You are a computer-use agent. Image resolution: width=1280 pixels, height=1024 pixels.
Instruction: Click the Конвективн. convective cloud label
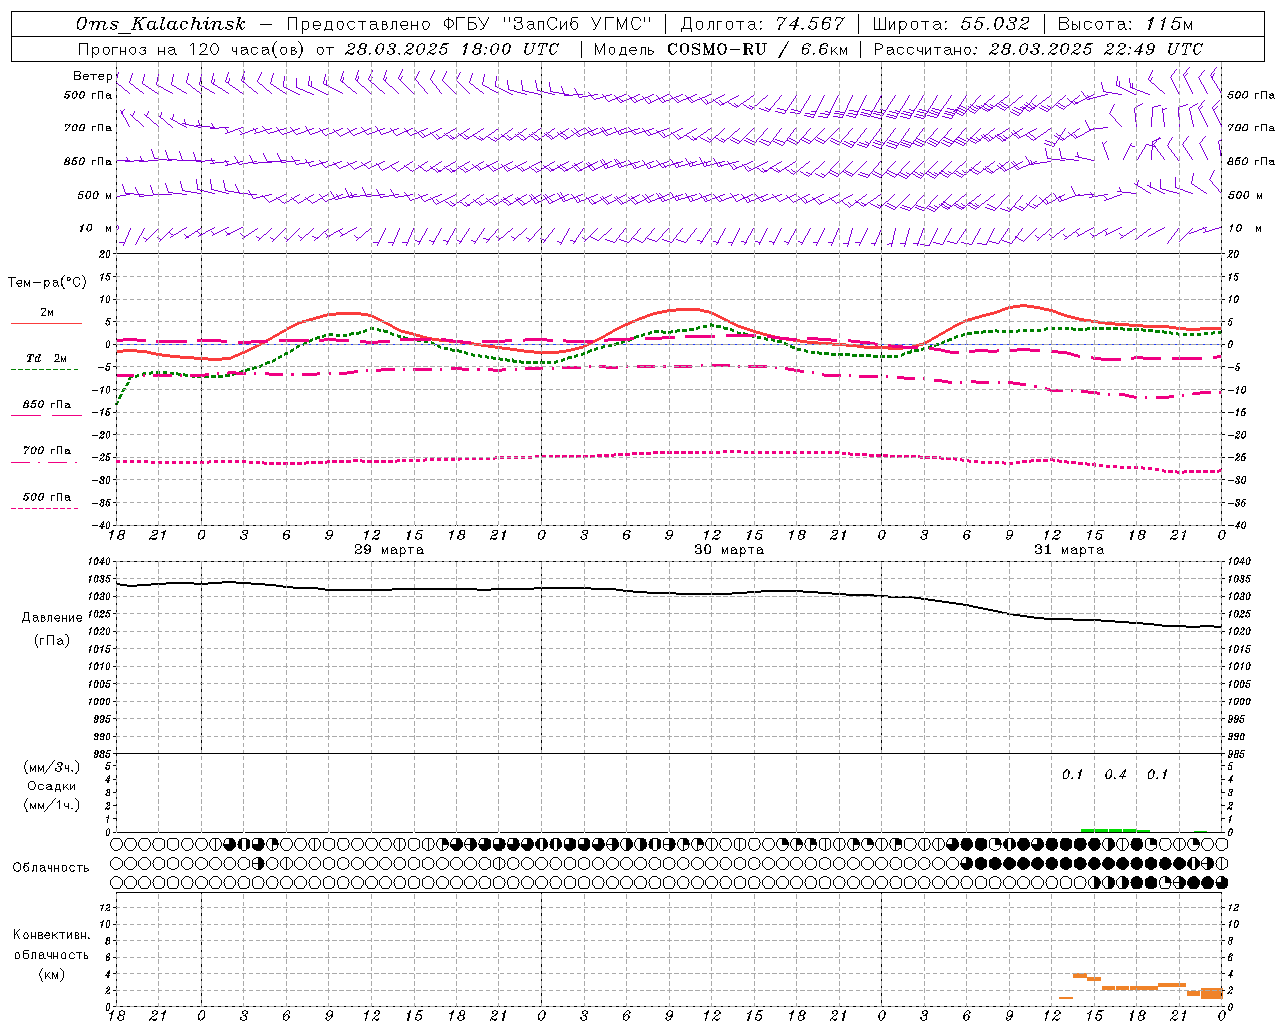tap(51, 935)
